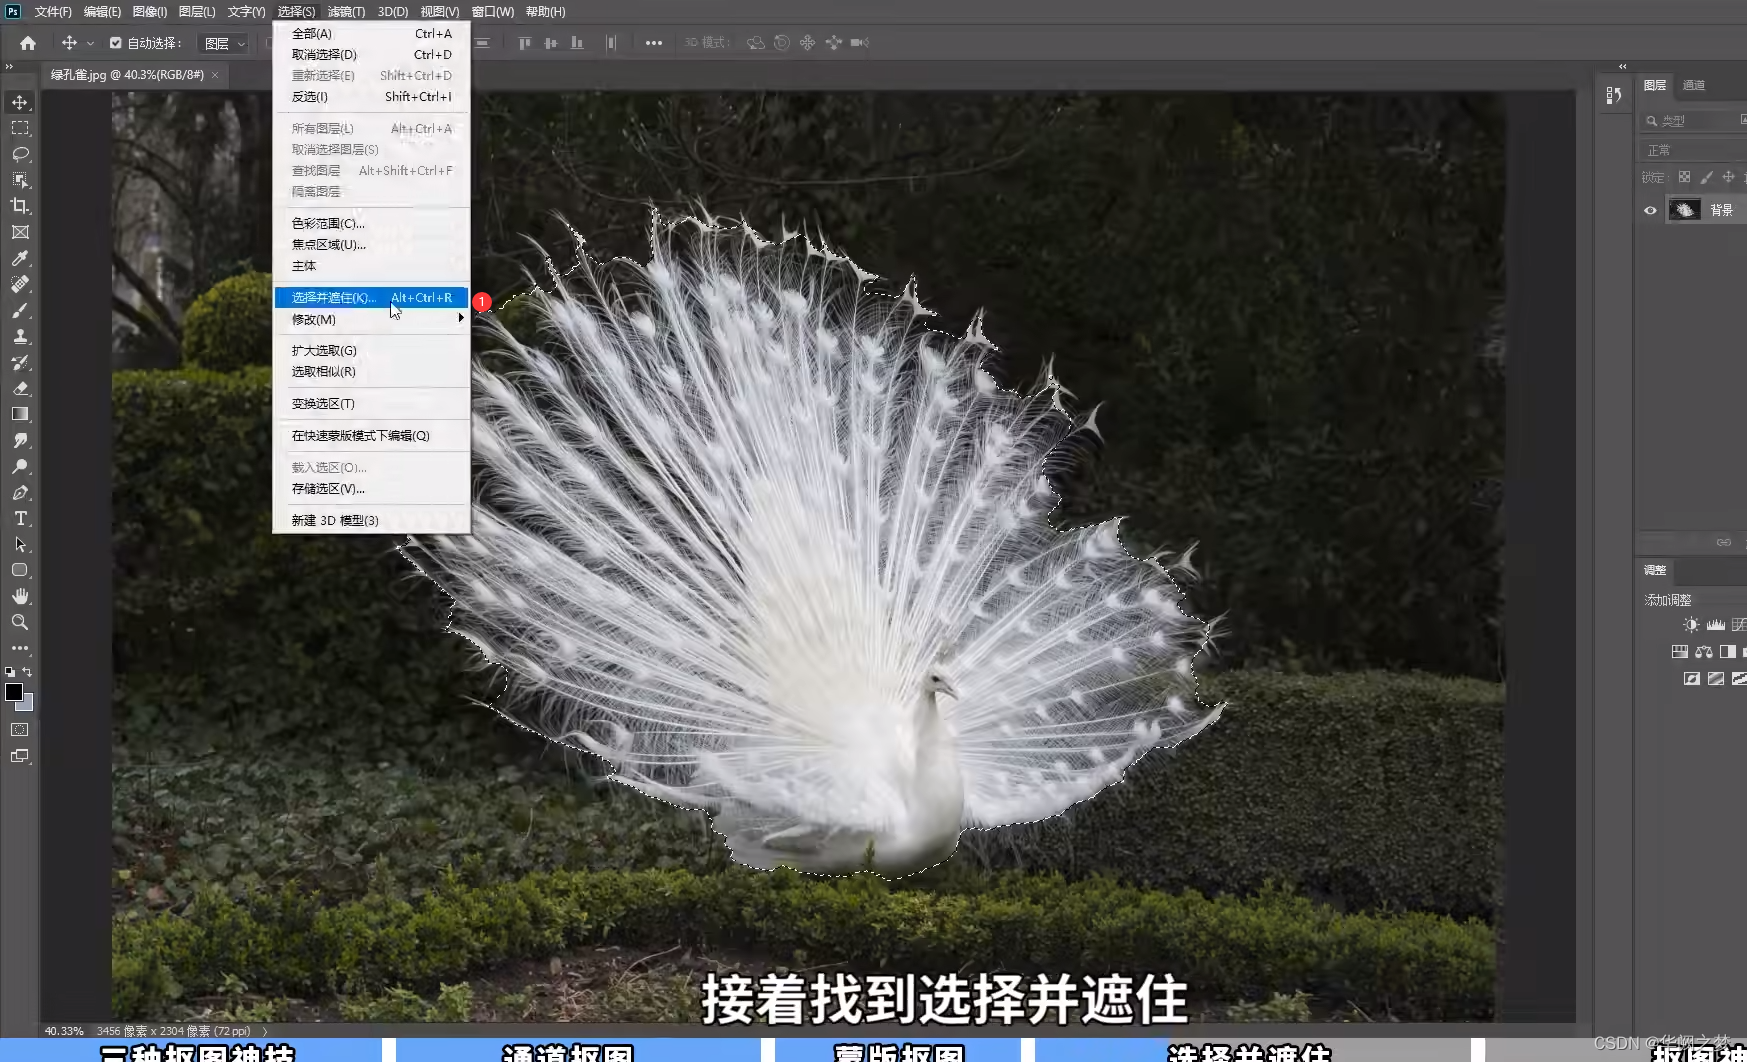Collapse the right panels double arrow
The width and height of the screenshot is (1747, 1062).
point(1622,66)
